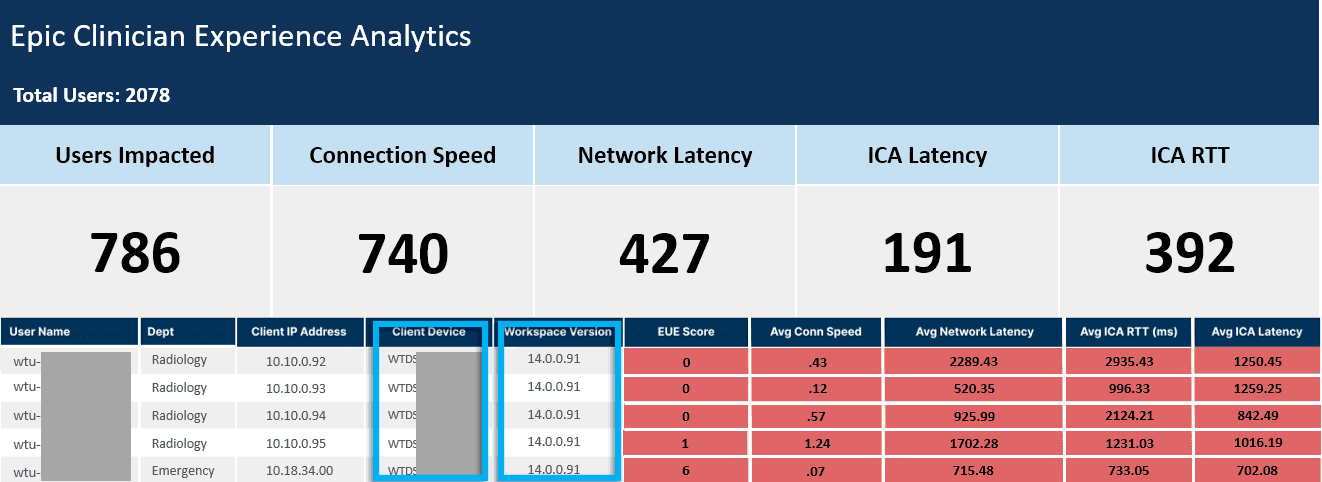This screenshot has width=1322, height=482.
Task: Click conn speed value .43
Action: point(816,361)
